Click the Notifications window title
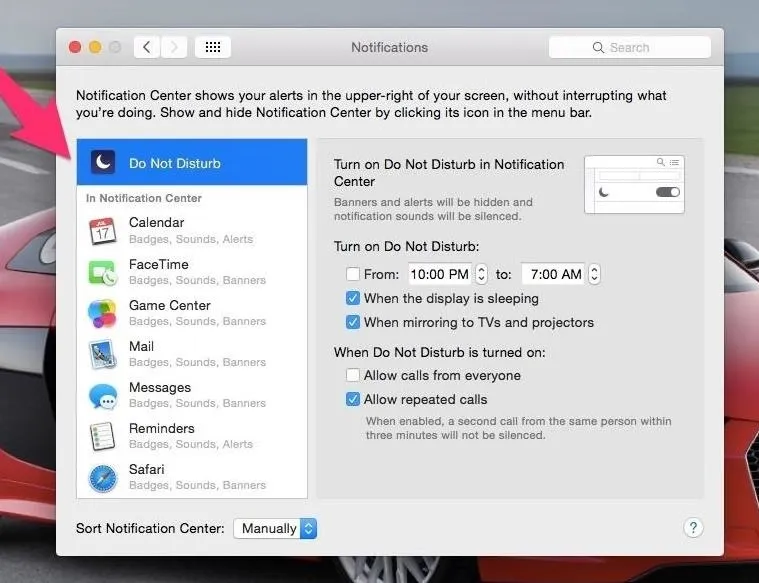The width and height of the screenshot is (759, 583). (x=390, y=47)
